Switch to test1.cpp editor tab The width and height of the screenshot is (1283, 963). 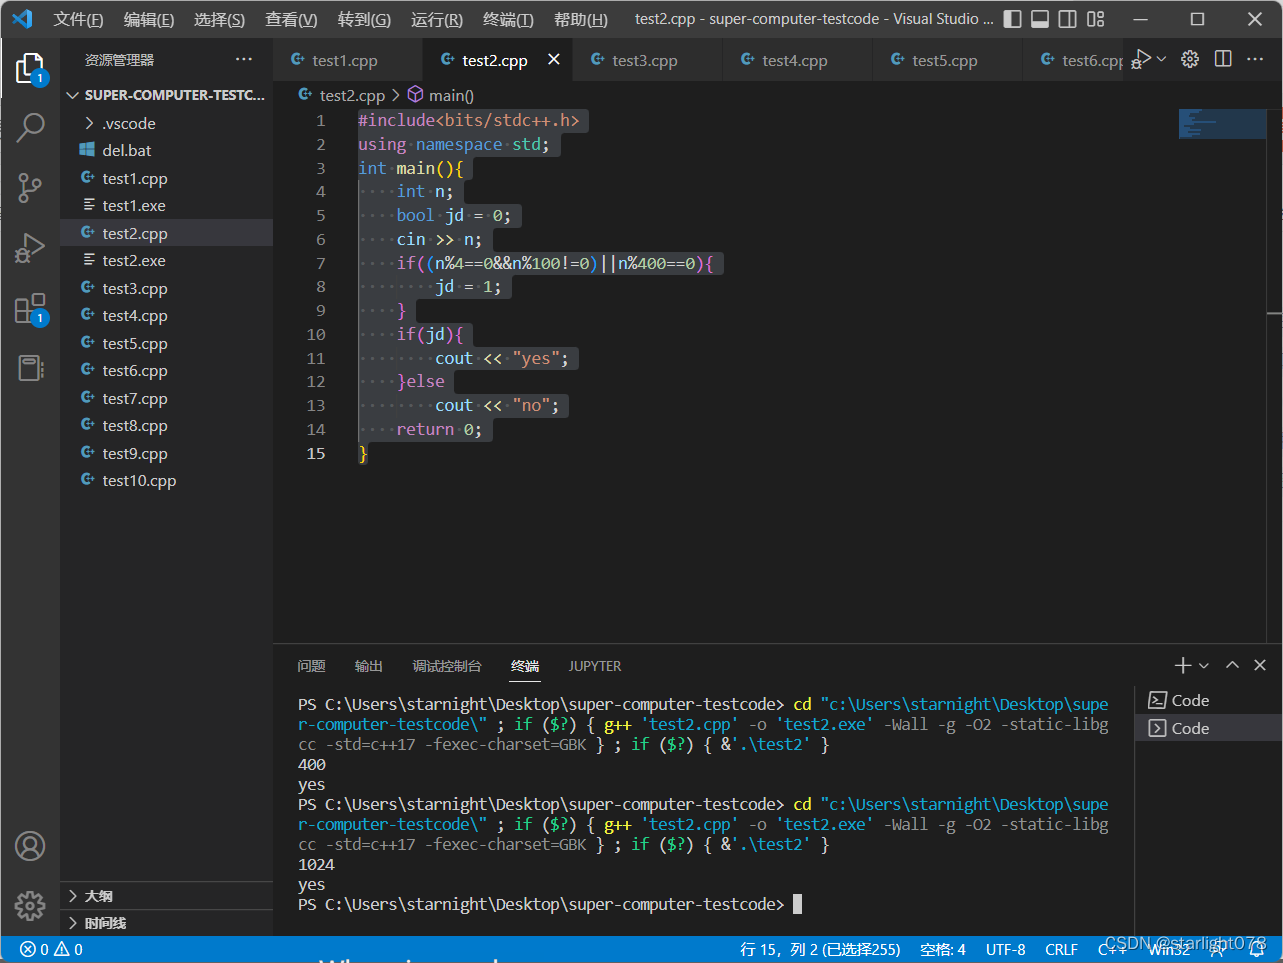click(347, 60)
